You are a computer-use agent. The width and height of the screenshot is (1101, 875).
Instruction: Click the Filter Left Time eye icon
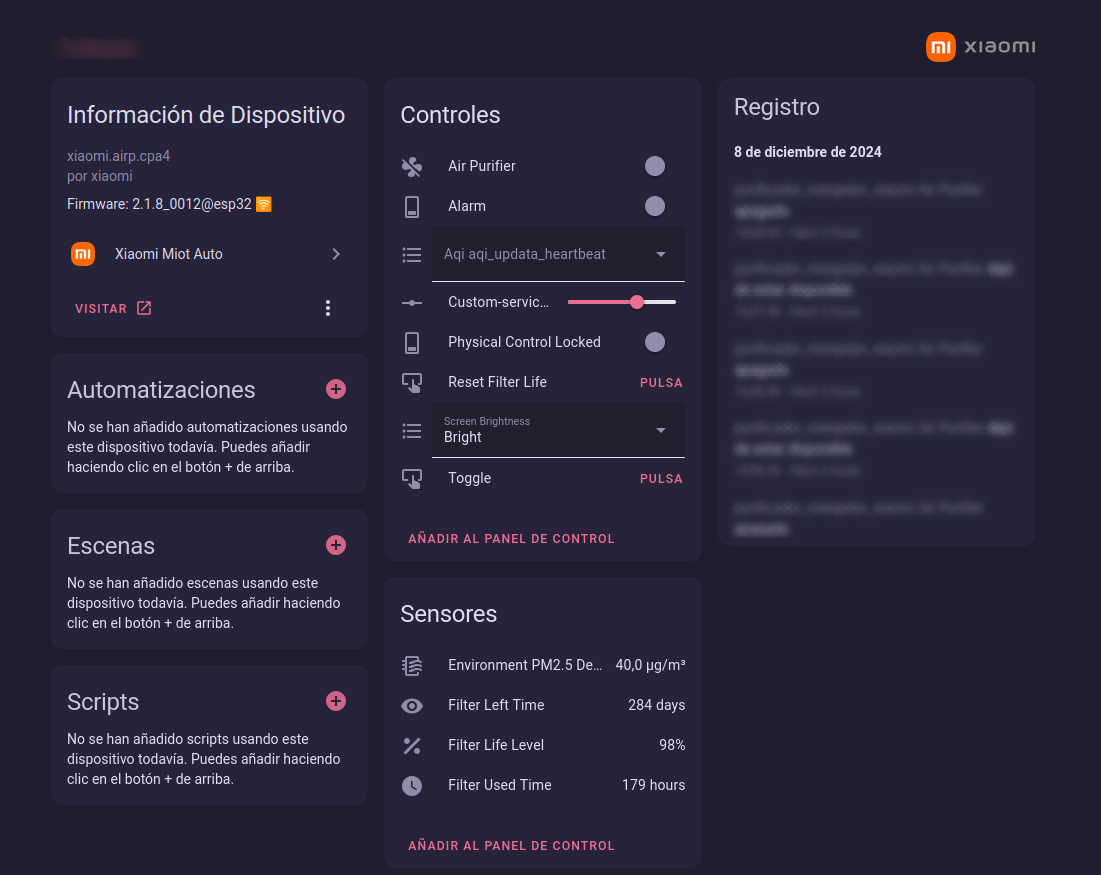click(412, 705)
